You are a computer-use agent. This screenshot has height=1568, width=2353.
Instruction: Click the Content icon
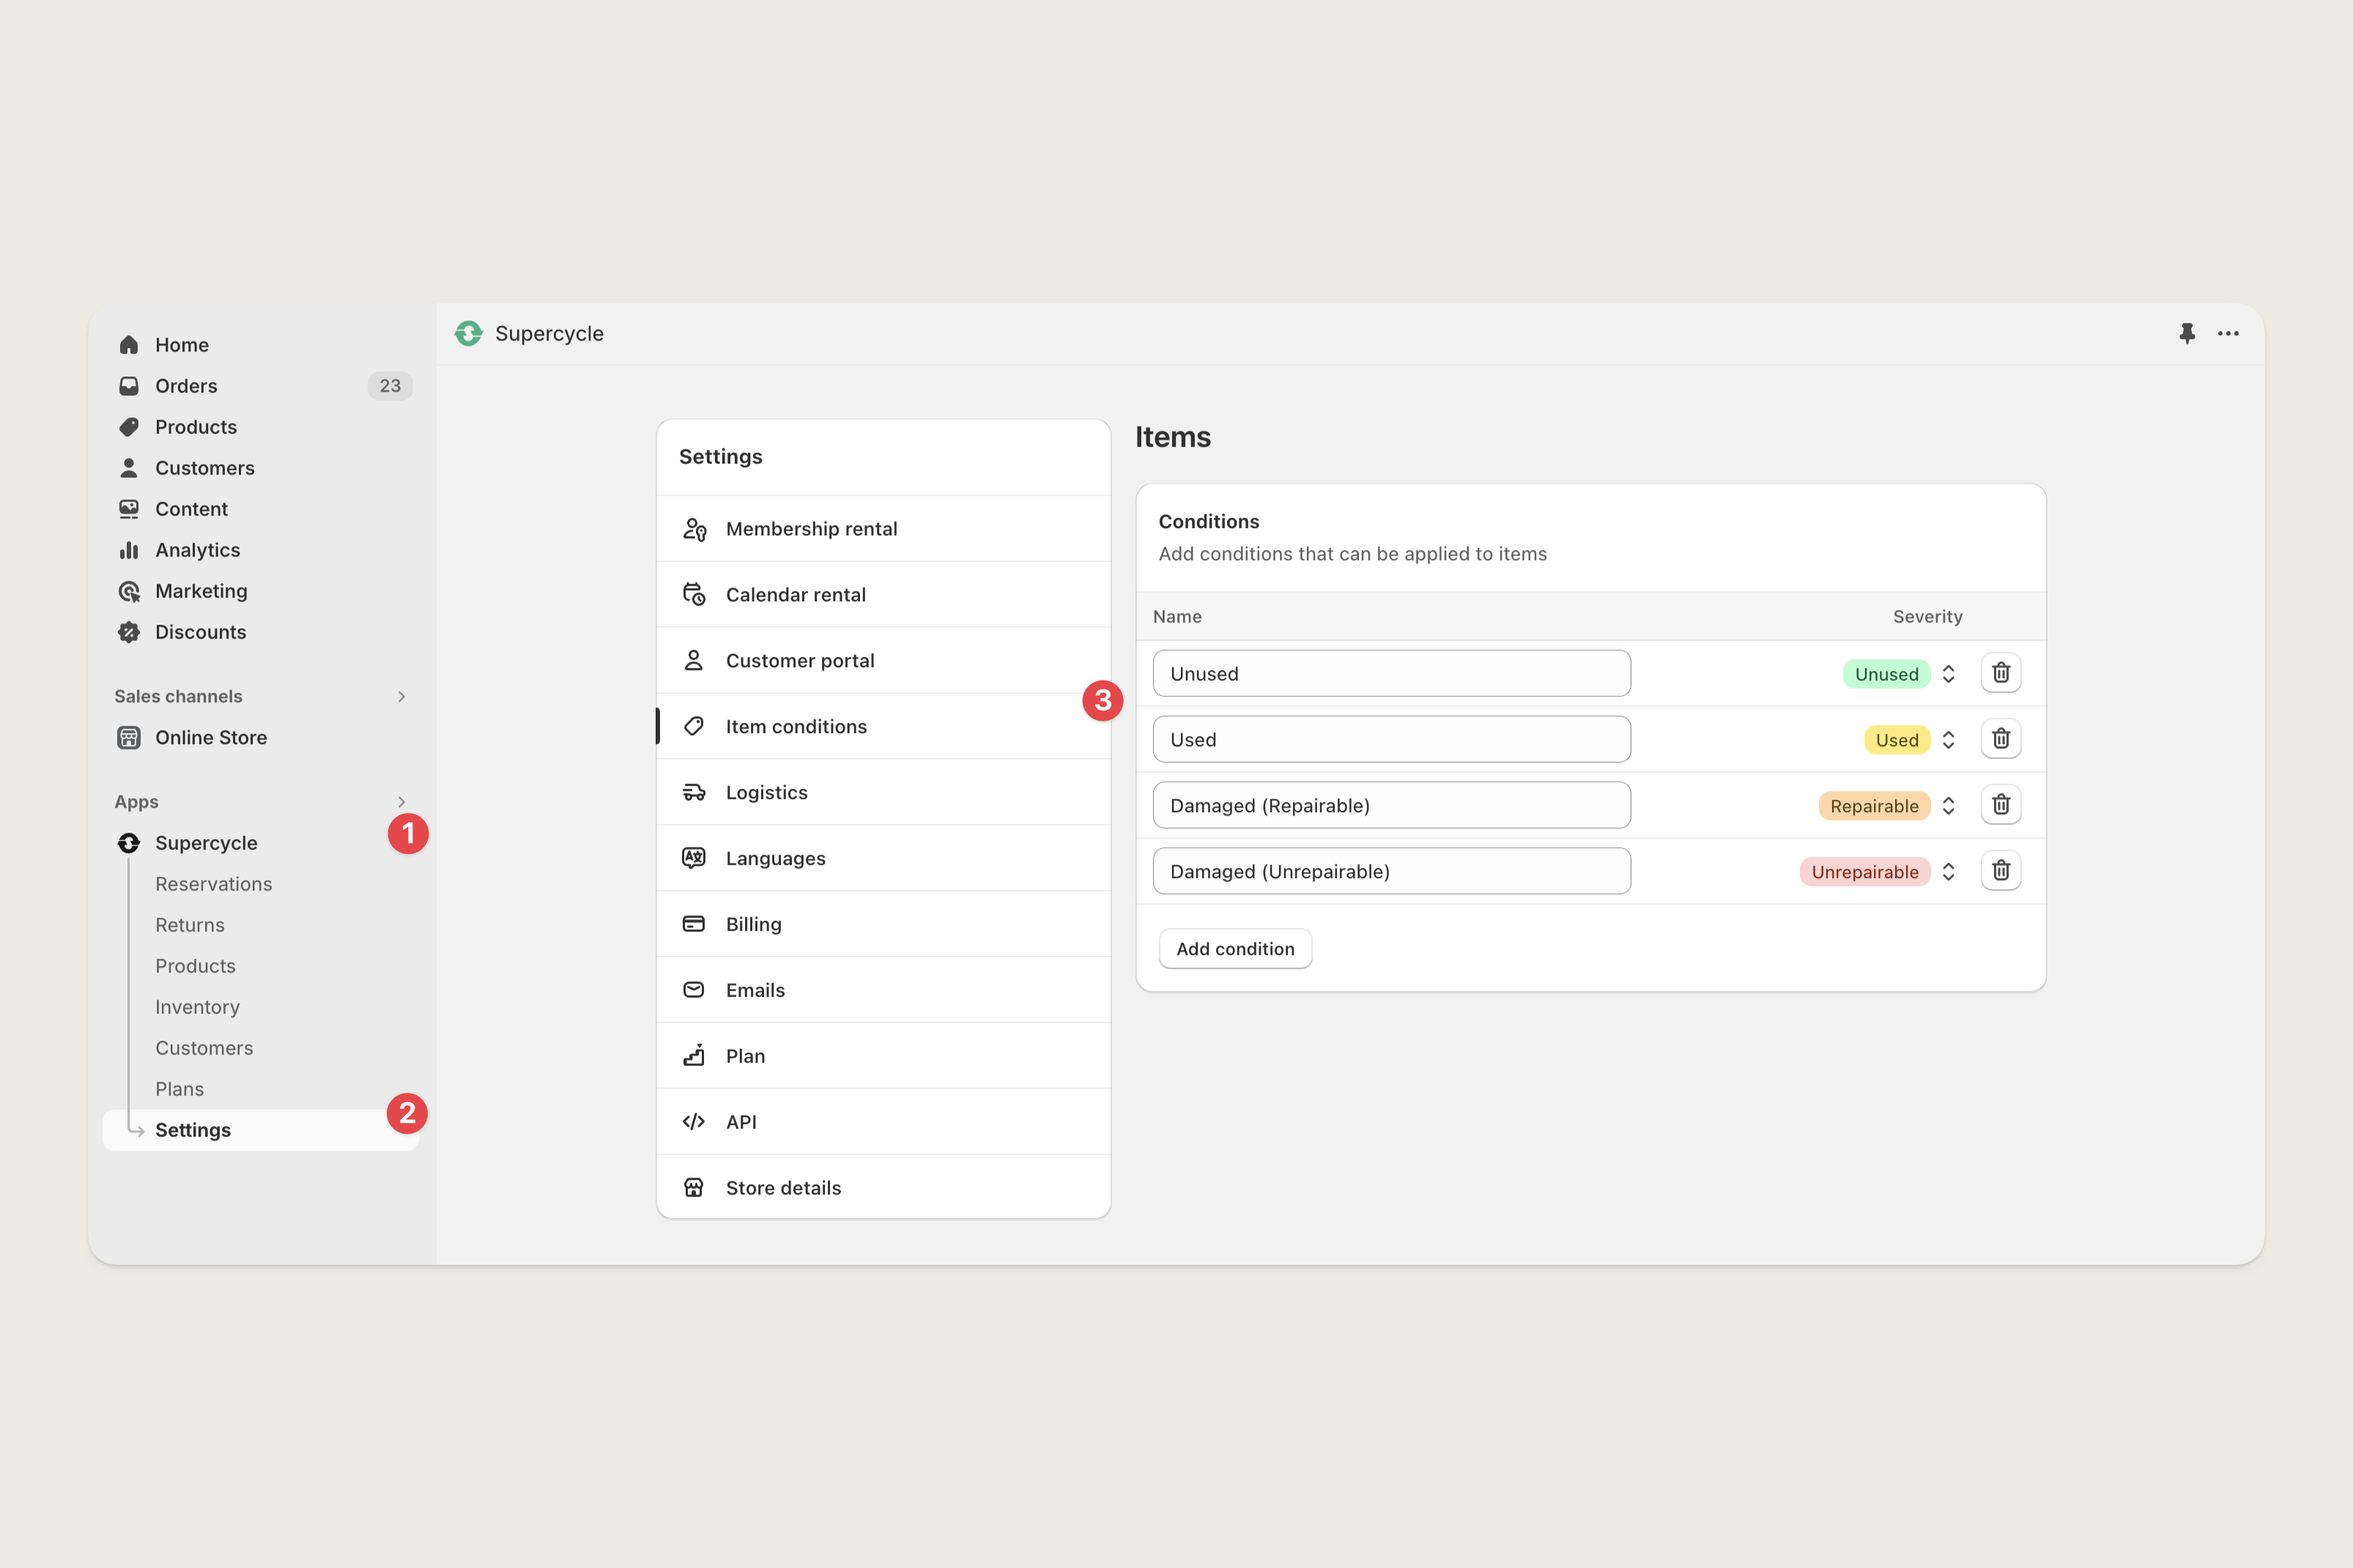129,509
